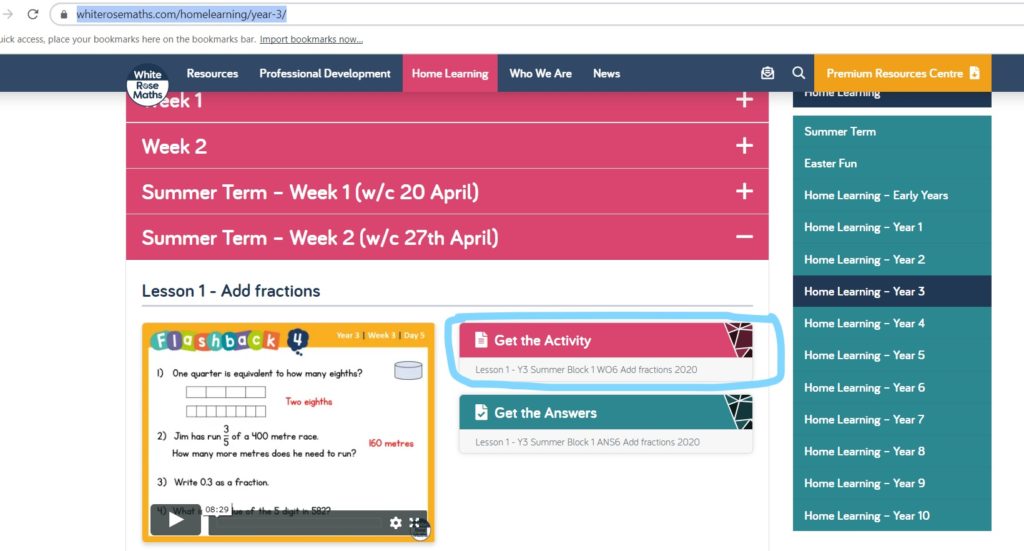This screenshot has height=551, width=1024.
Task: Open video settings gear icon
Action: click(396, 522)
